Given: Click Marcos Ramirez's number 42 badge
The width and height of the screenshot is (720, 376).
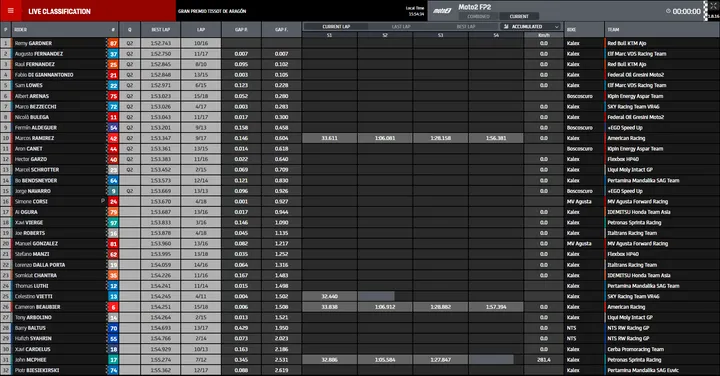Looking at the screenshot, I should click(113, 139).
